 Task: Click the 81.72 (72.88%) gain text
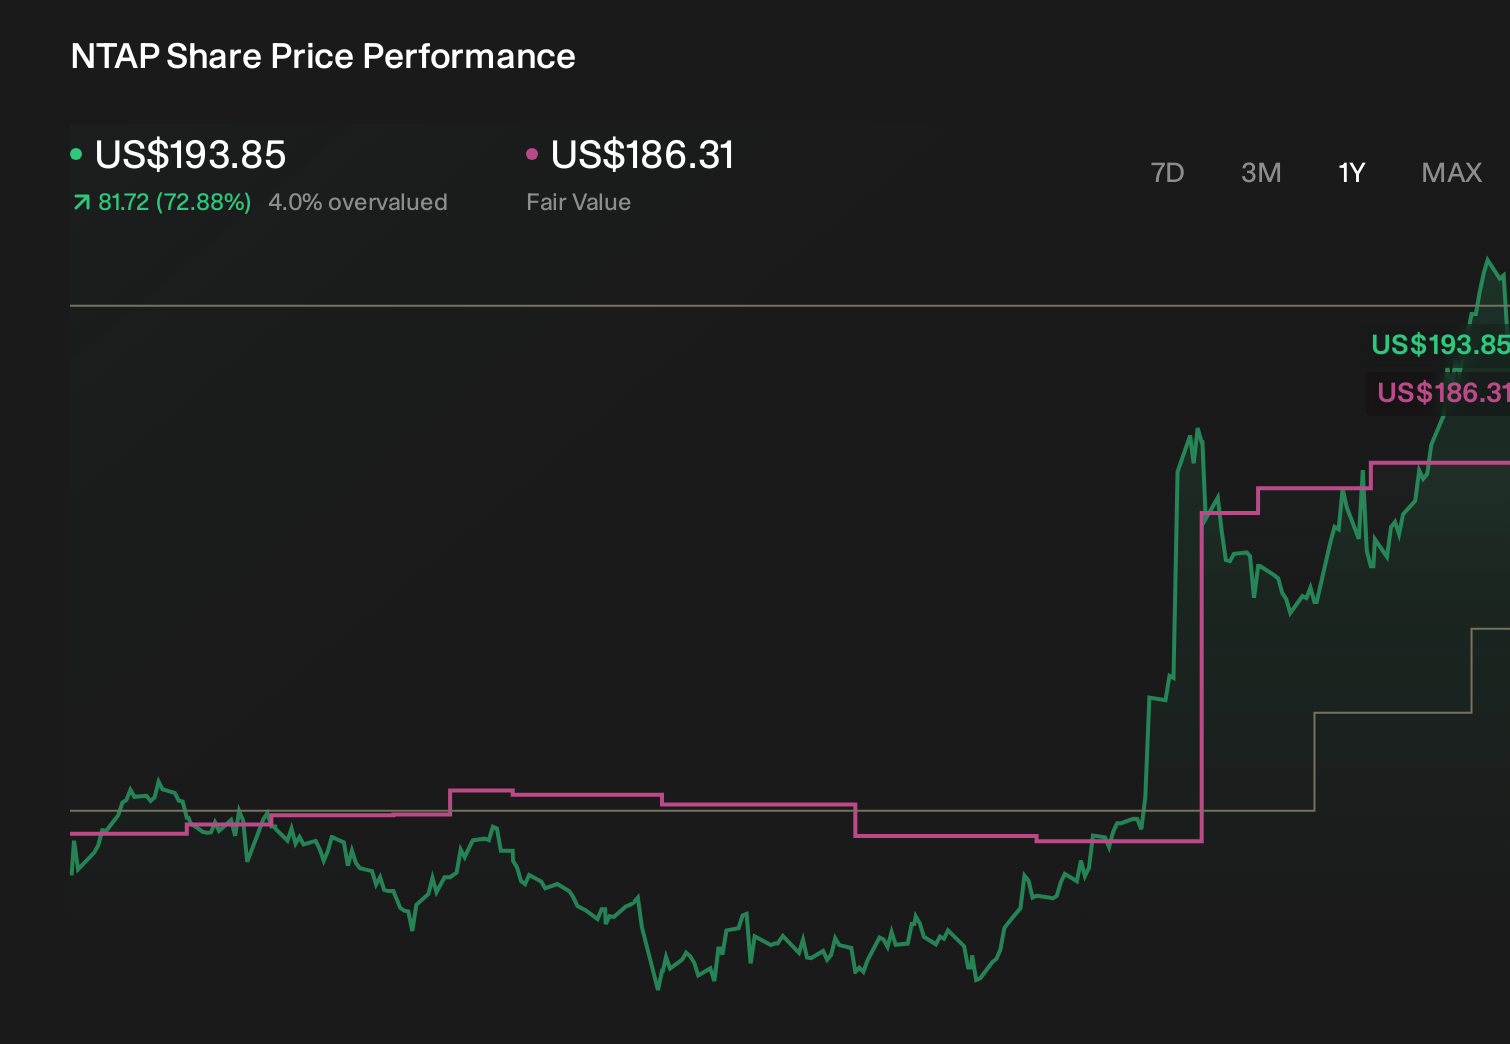pos(174,202)
